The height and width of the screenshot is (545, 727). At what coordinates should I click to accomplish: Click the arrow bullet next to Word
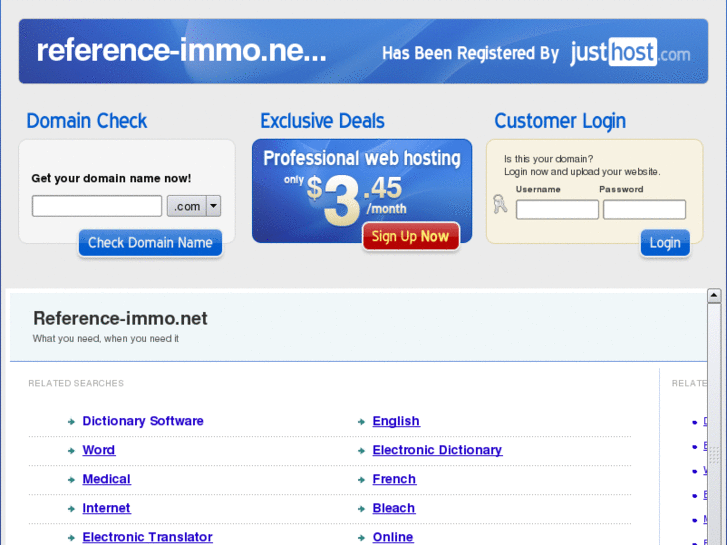[71, 451]
